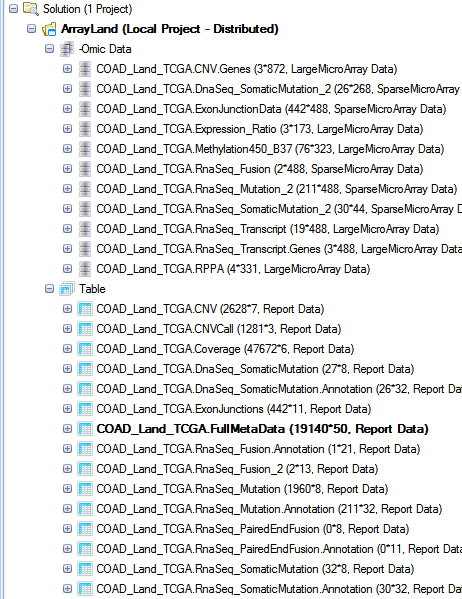Collapse the -Omic Data folder
The image size is (462, 599).
click(49, 49)
